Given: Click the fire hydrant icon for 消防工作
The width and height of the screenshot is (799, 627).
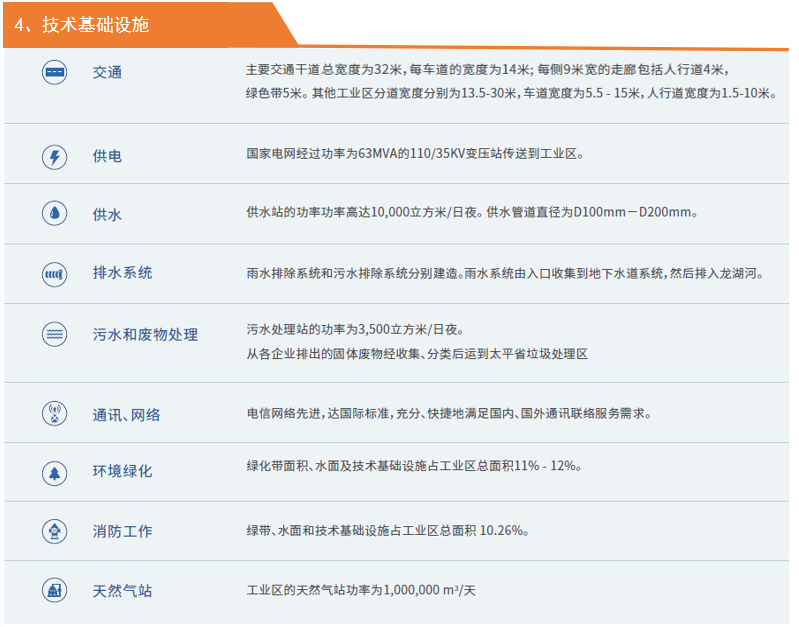Looking at the screenshot, I should pyautogui.click(x=54, y=531).
